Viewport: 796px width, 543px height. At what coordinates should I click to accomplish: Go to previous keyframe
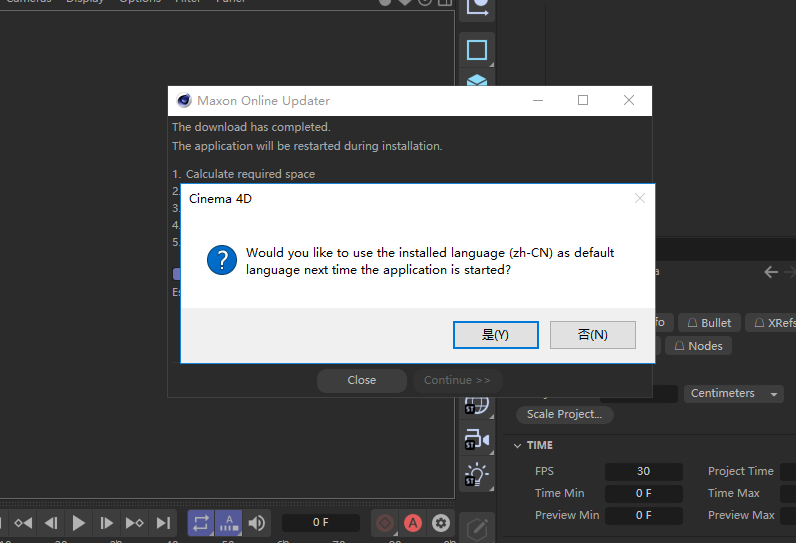(23, 523)
